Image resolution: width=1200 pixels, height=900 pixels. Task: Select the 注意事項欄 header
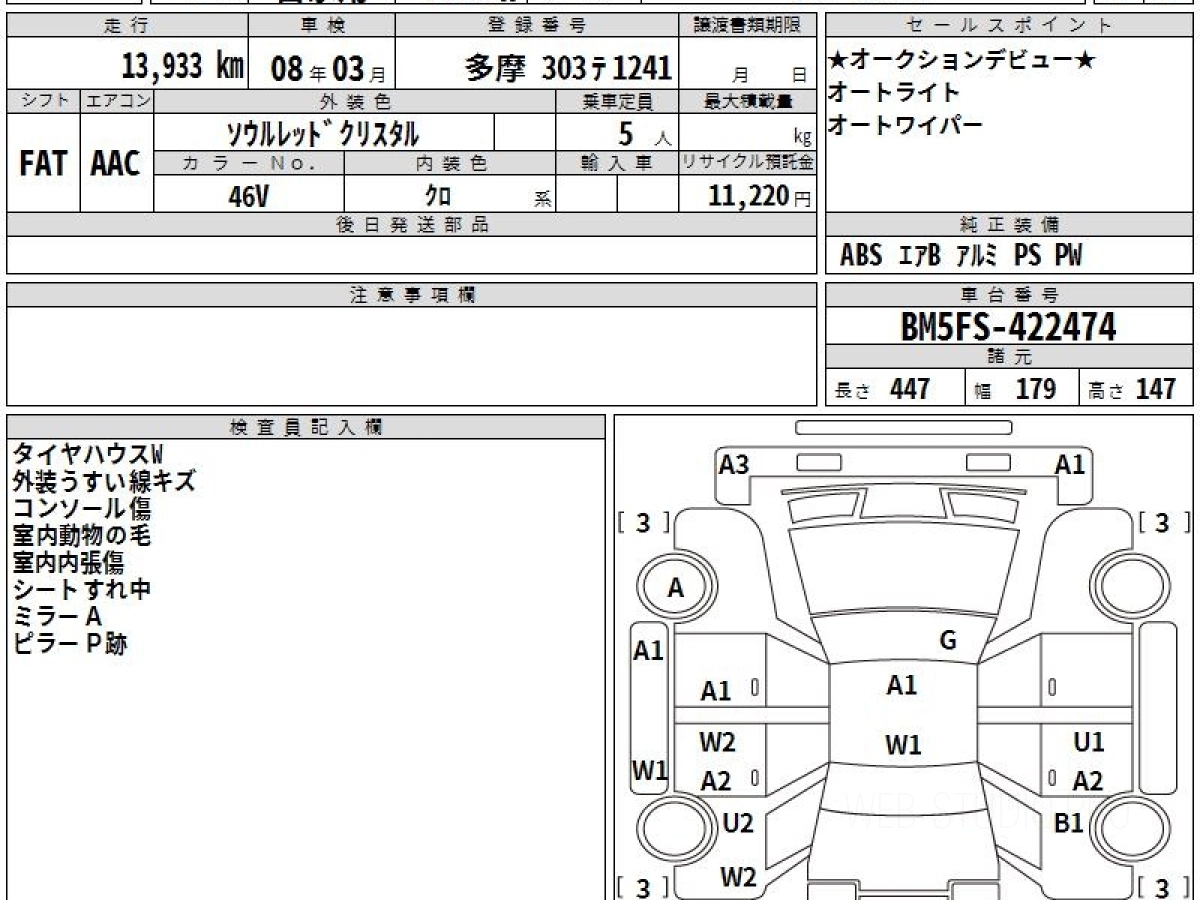[411, 295]
